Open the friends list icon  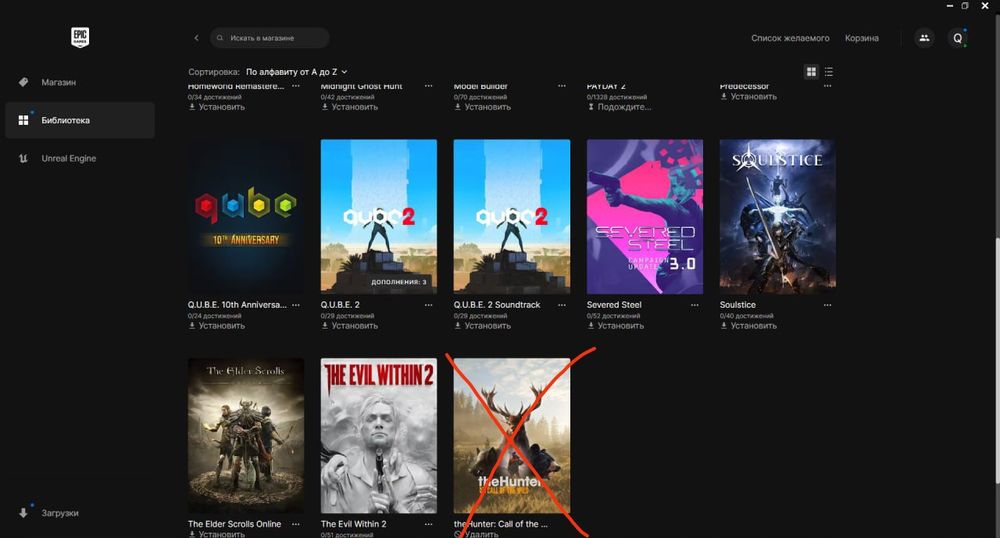pos(924,38)
